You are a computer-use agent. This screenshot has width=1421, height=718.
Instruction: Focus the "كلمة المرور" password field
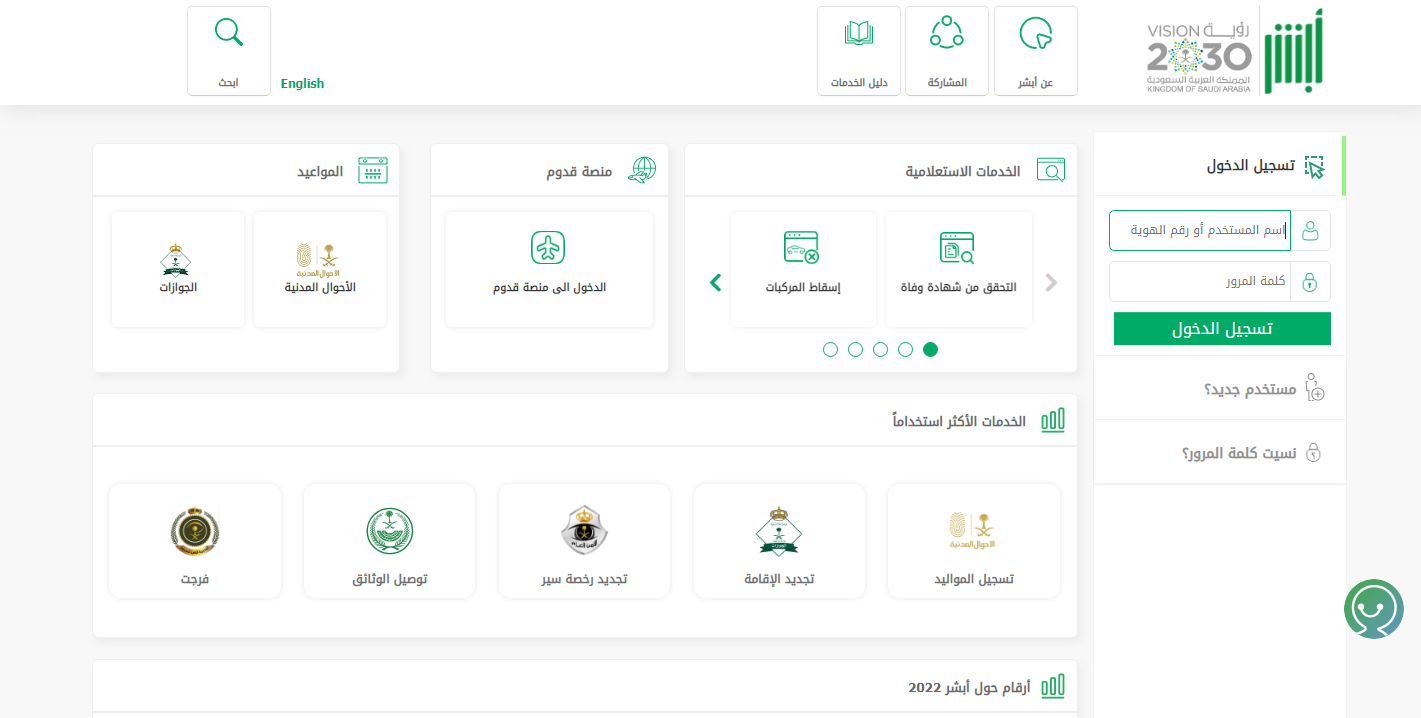click(x=1200, y=281)
